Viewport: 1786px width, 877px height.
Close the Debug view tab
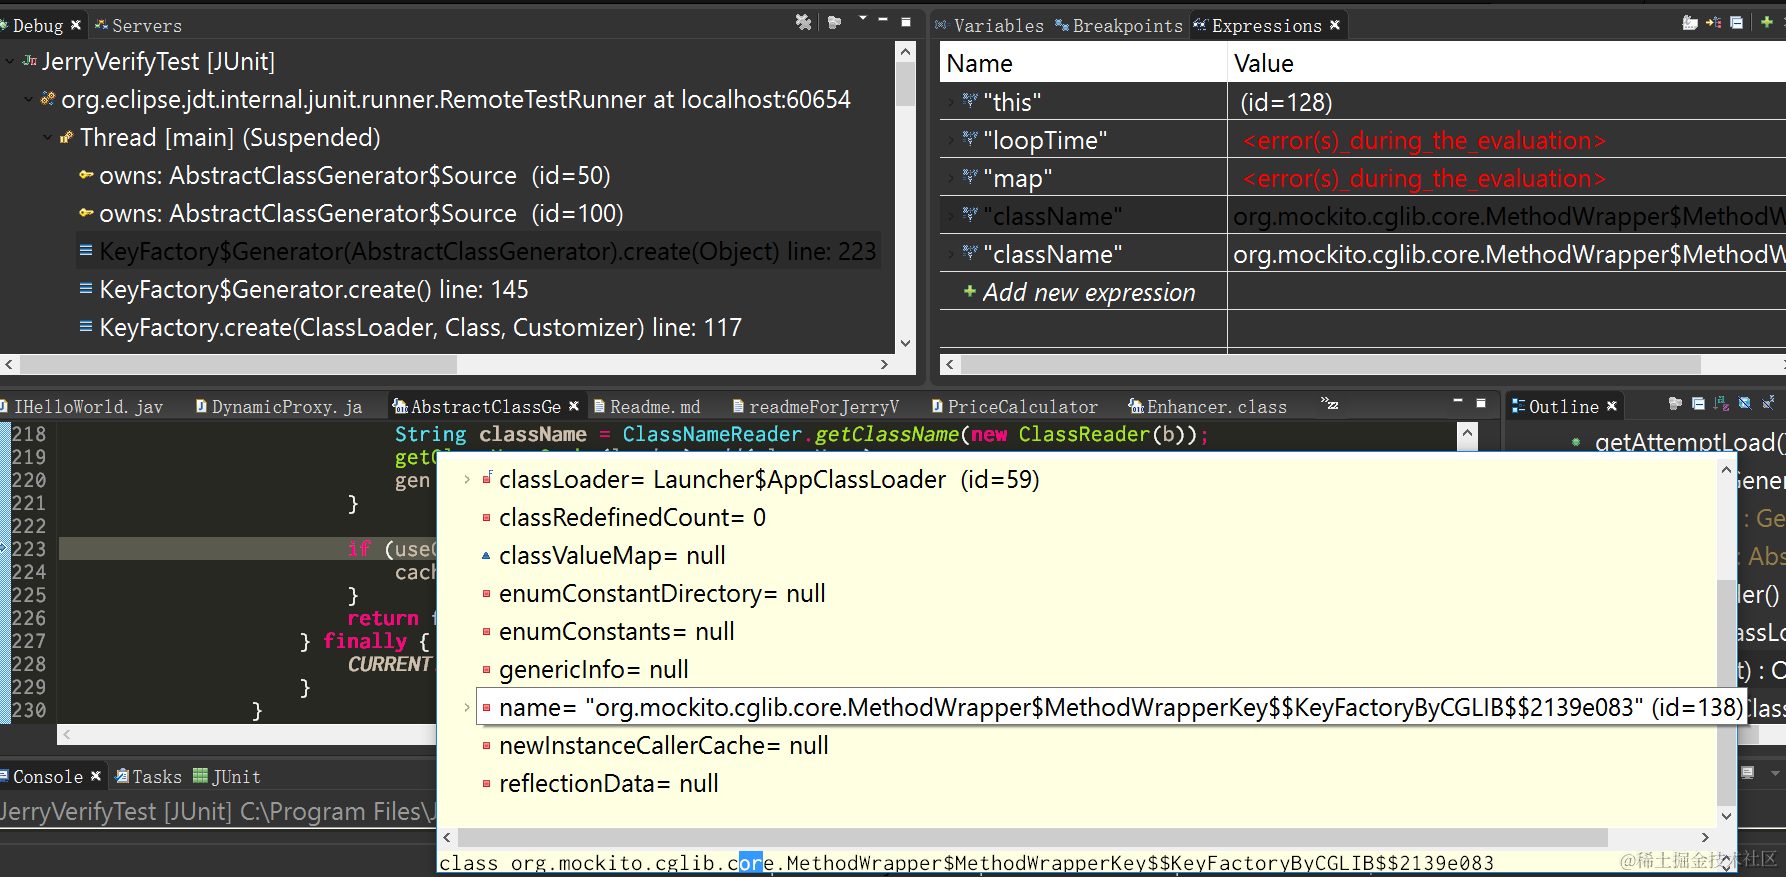(76, 25)
